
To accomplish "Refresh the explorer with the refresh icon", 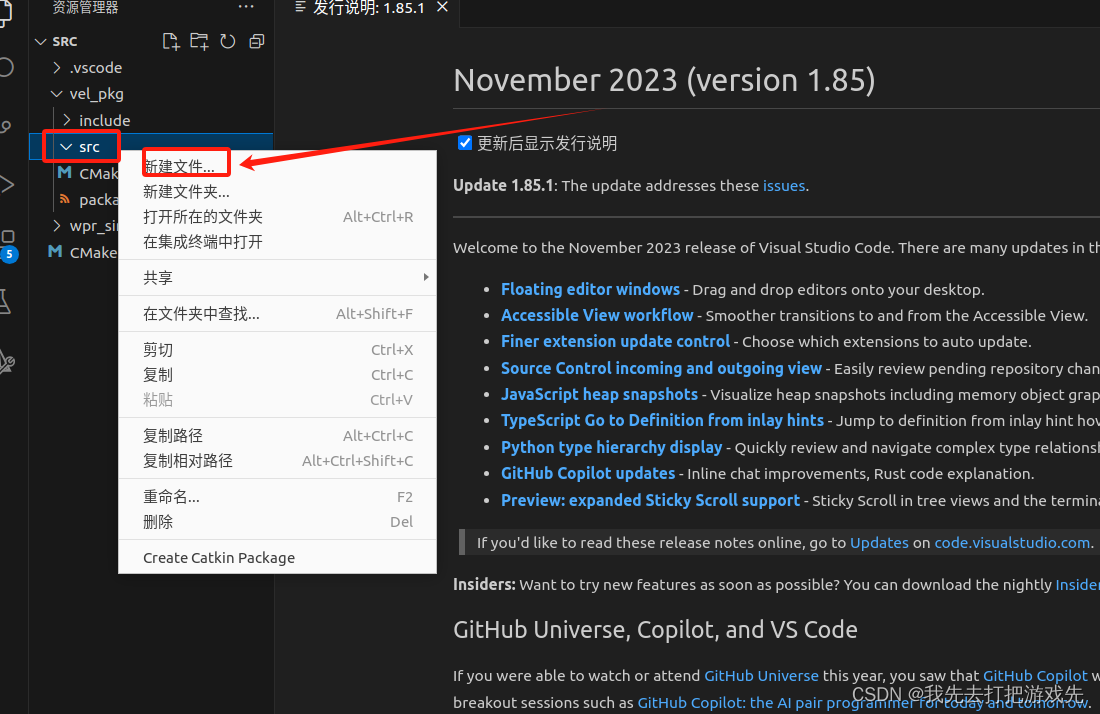I will [227, 41].
